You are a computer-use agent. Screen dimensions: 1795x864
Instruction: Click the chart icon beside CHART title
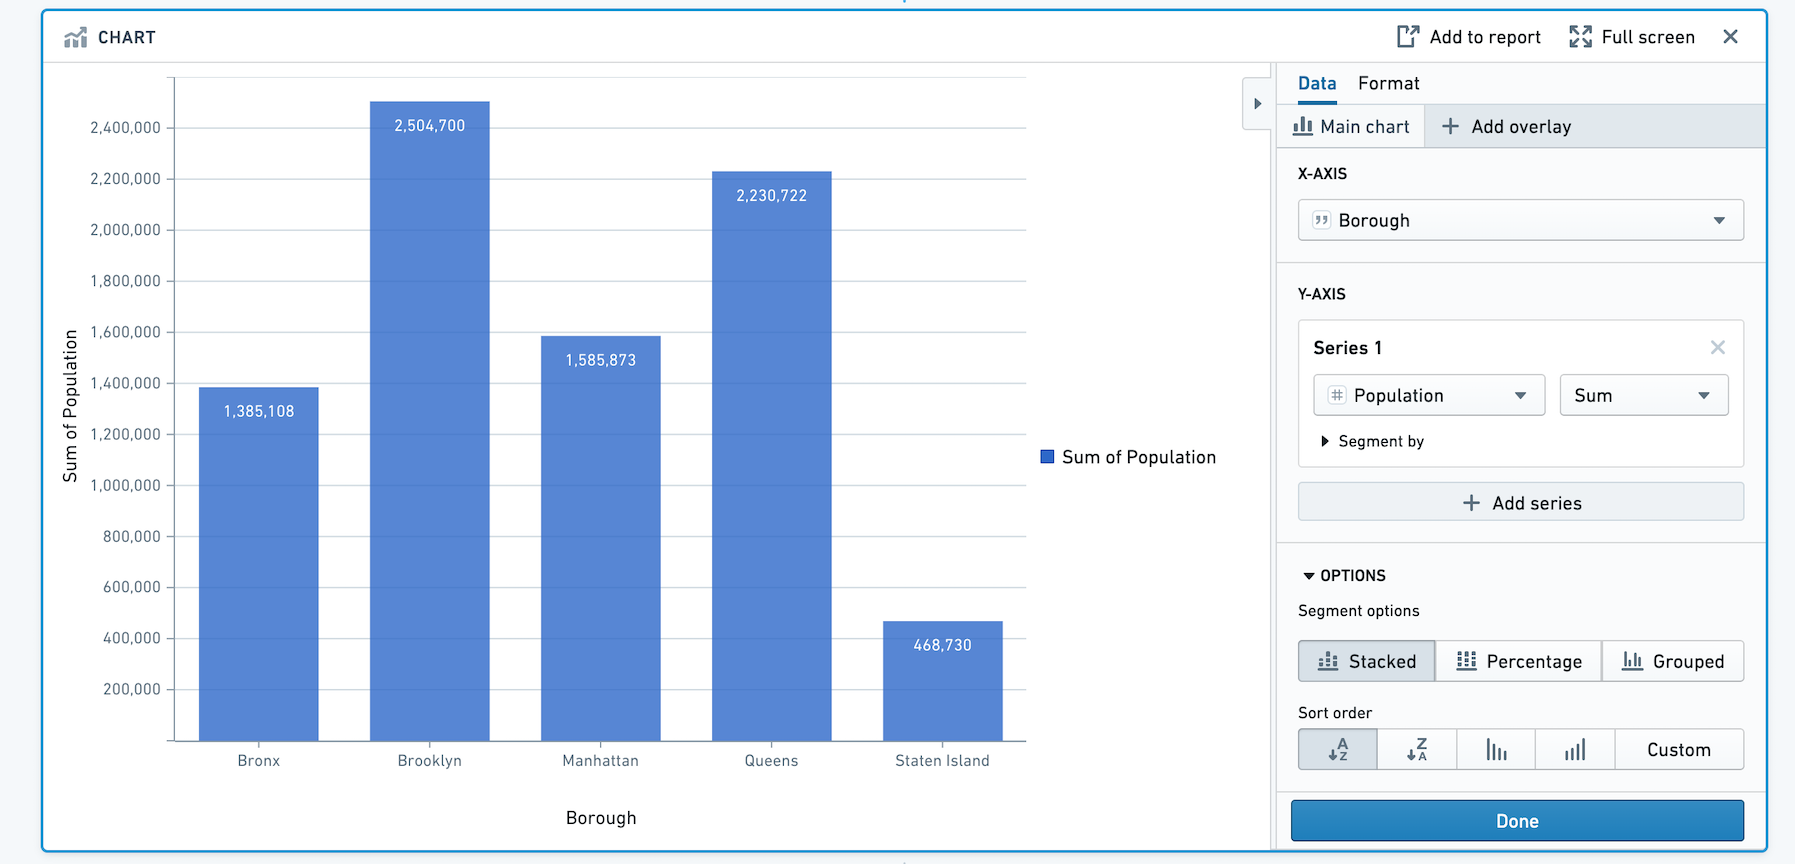[75, 38]
